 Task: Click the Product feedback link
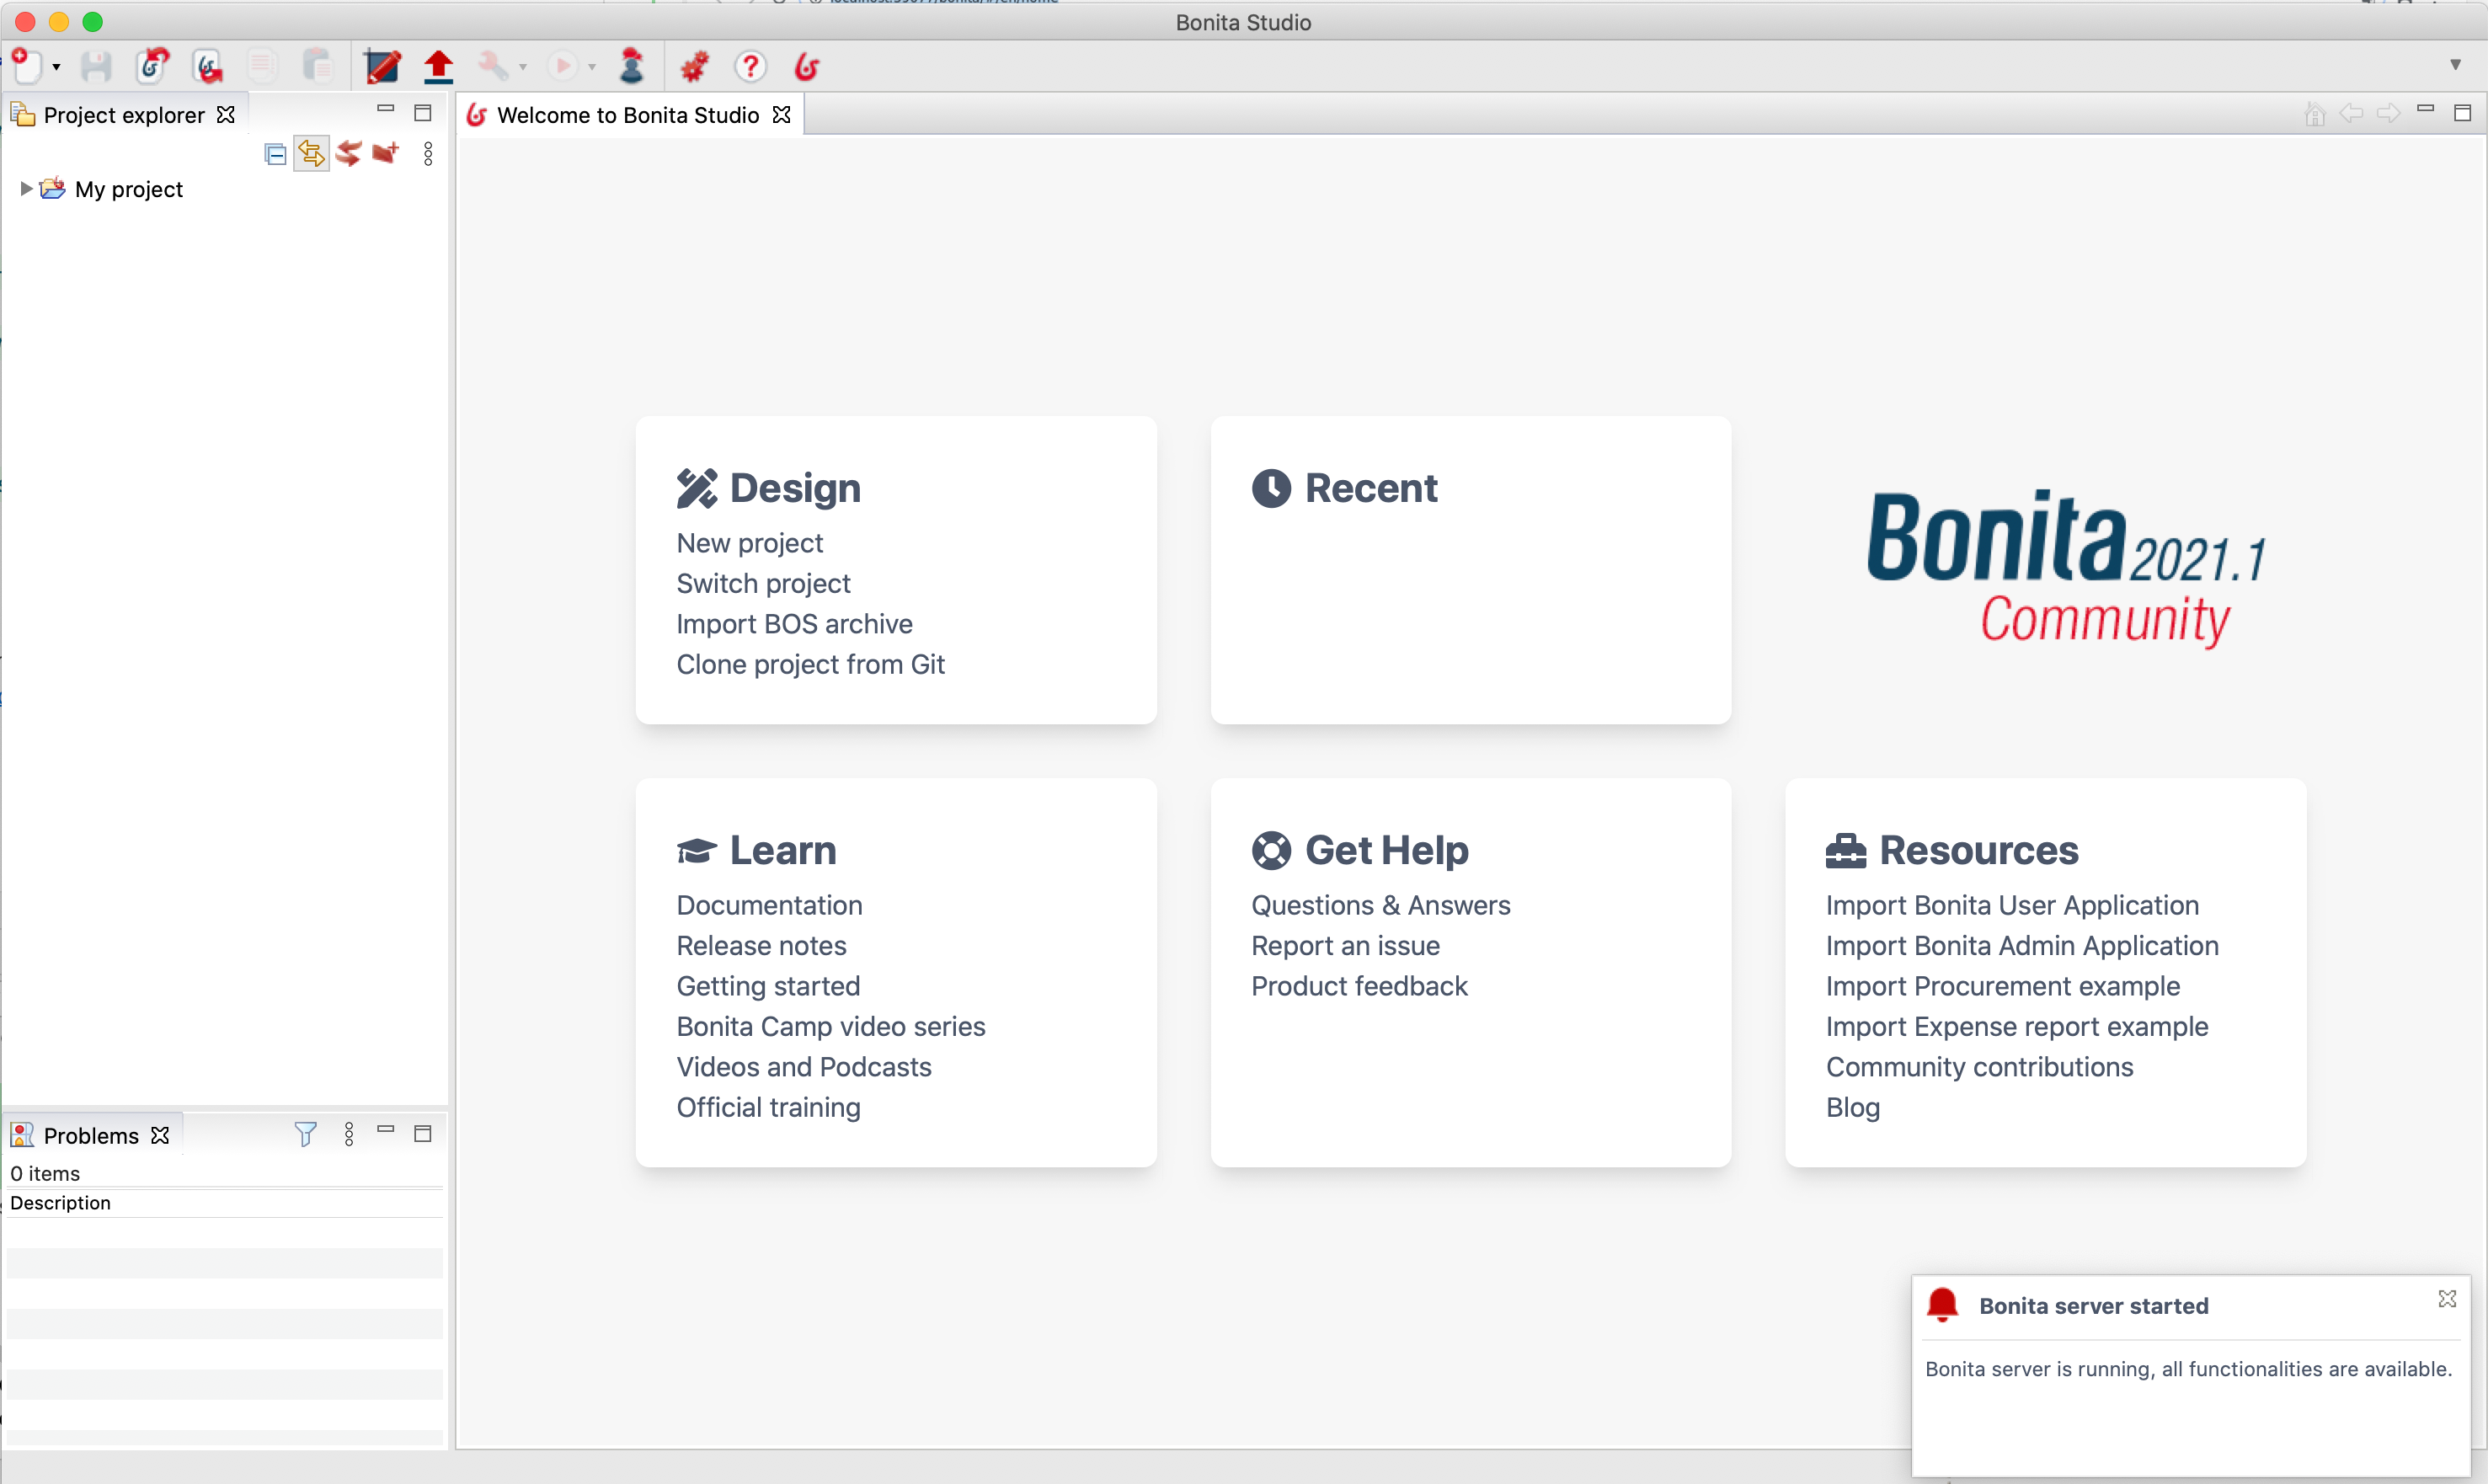[x=1359, y=986]
